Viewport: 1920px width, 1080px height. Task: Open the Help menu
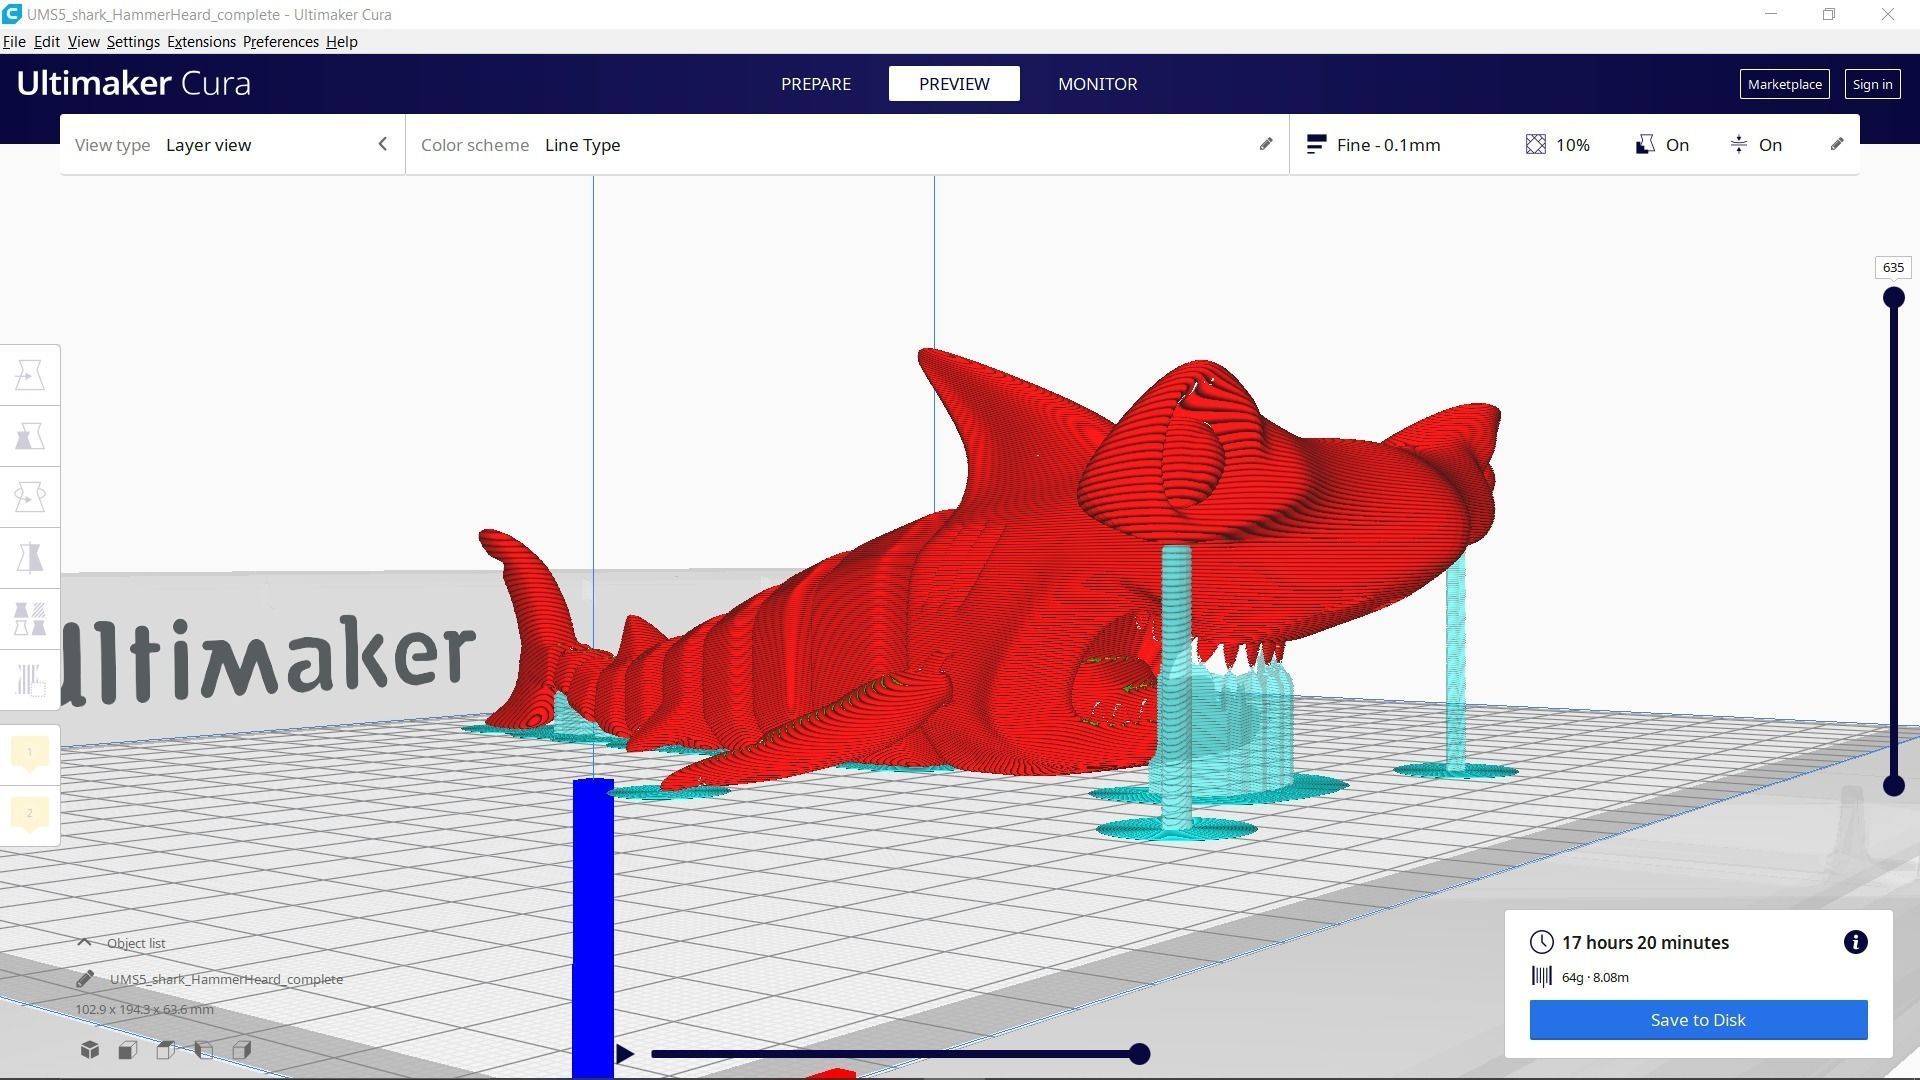tap(341, 42)
